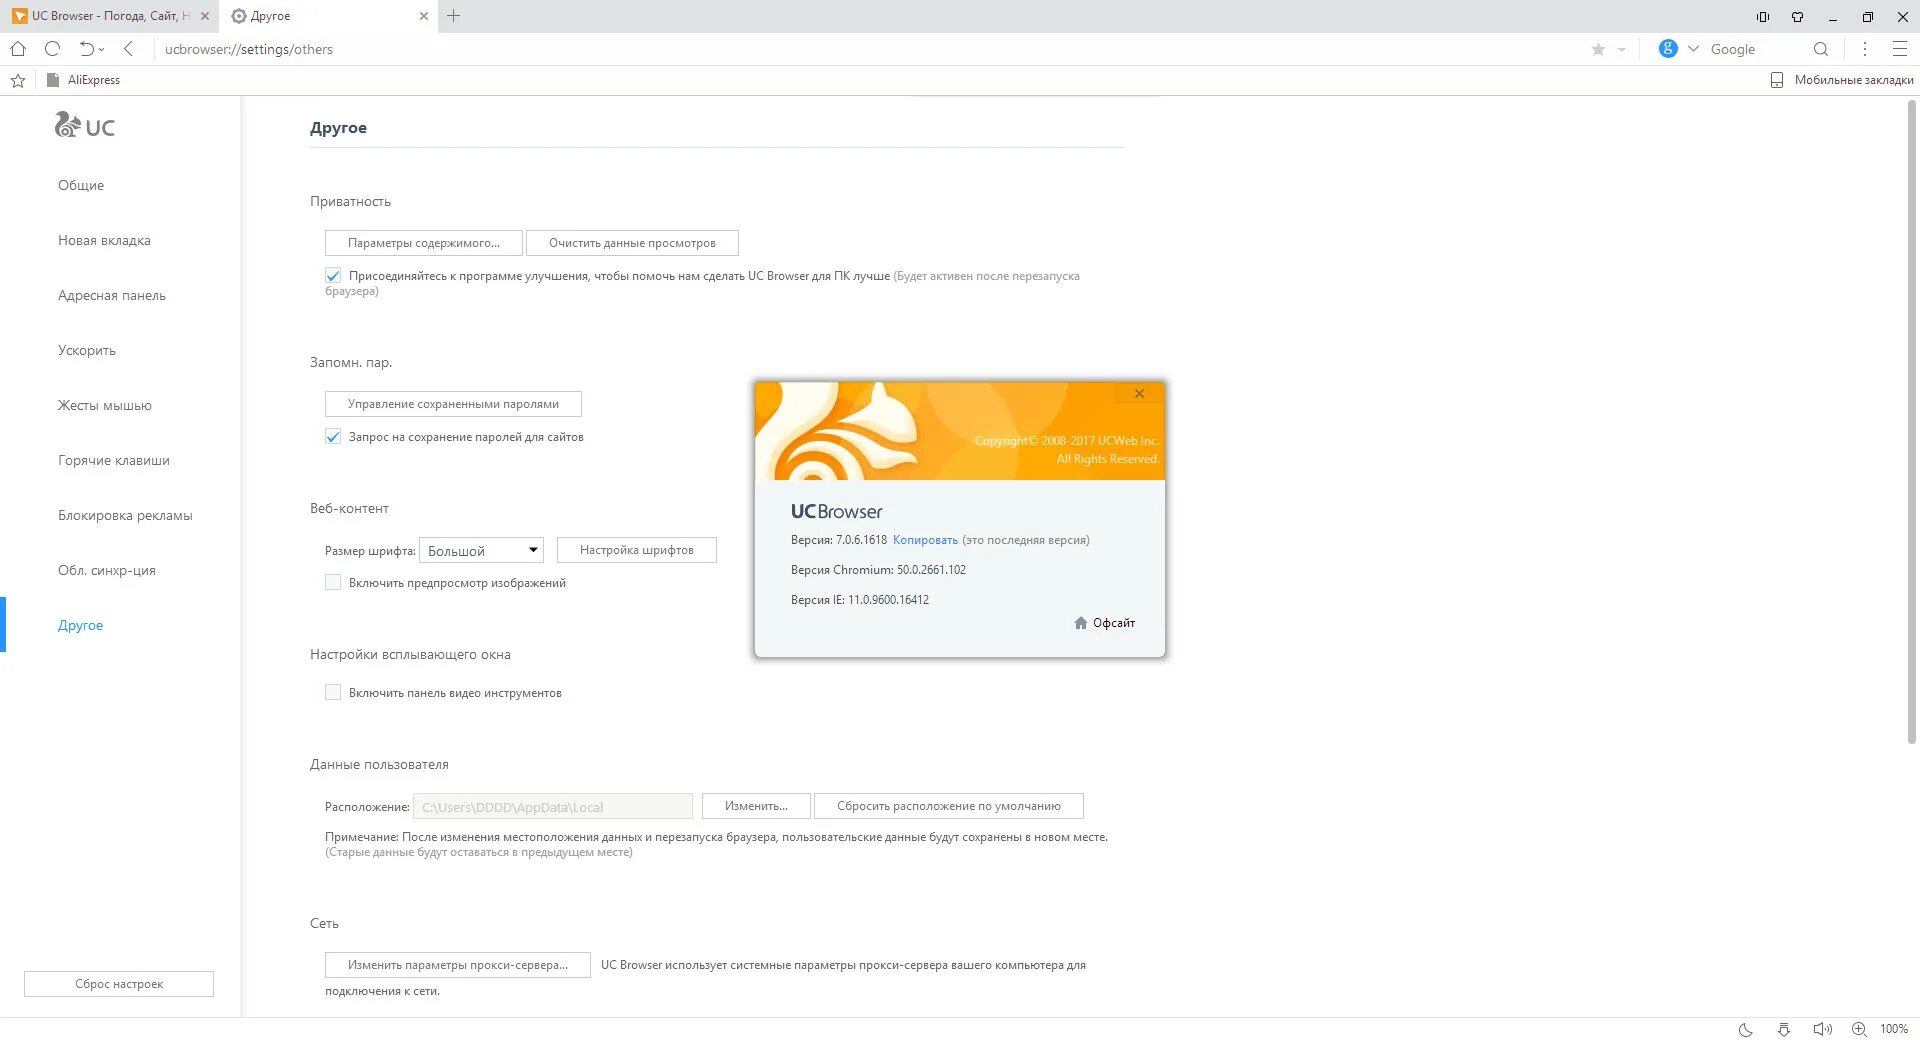Open Жесты мышью settings section
The width and height of the screenshot is (1920, 1040).
105,405
